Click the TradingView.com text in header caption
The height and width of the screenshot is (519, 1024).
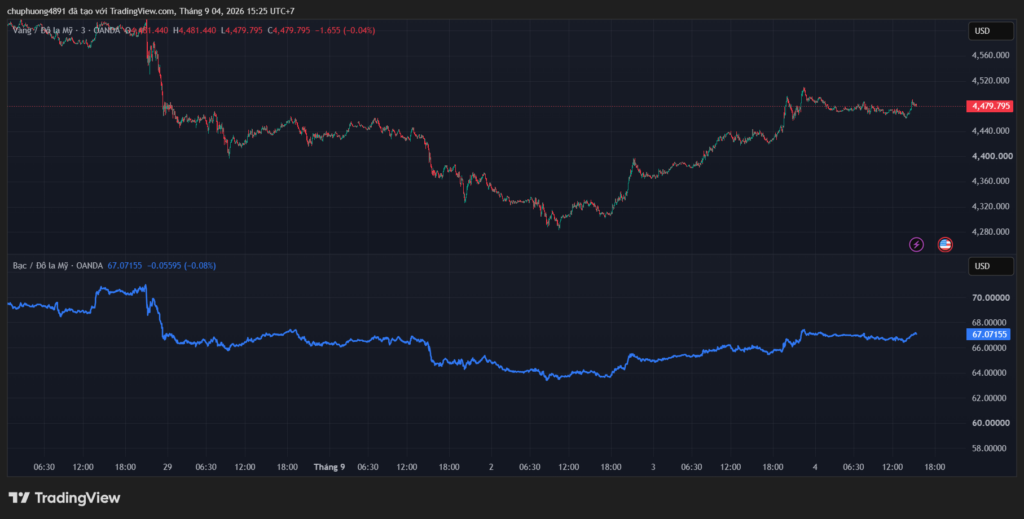[142, 11]
